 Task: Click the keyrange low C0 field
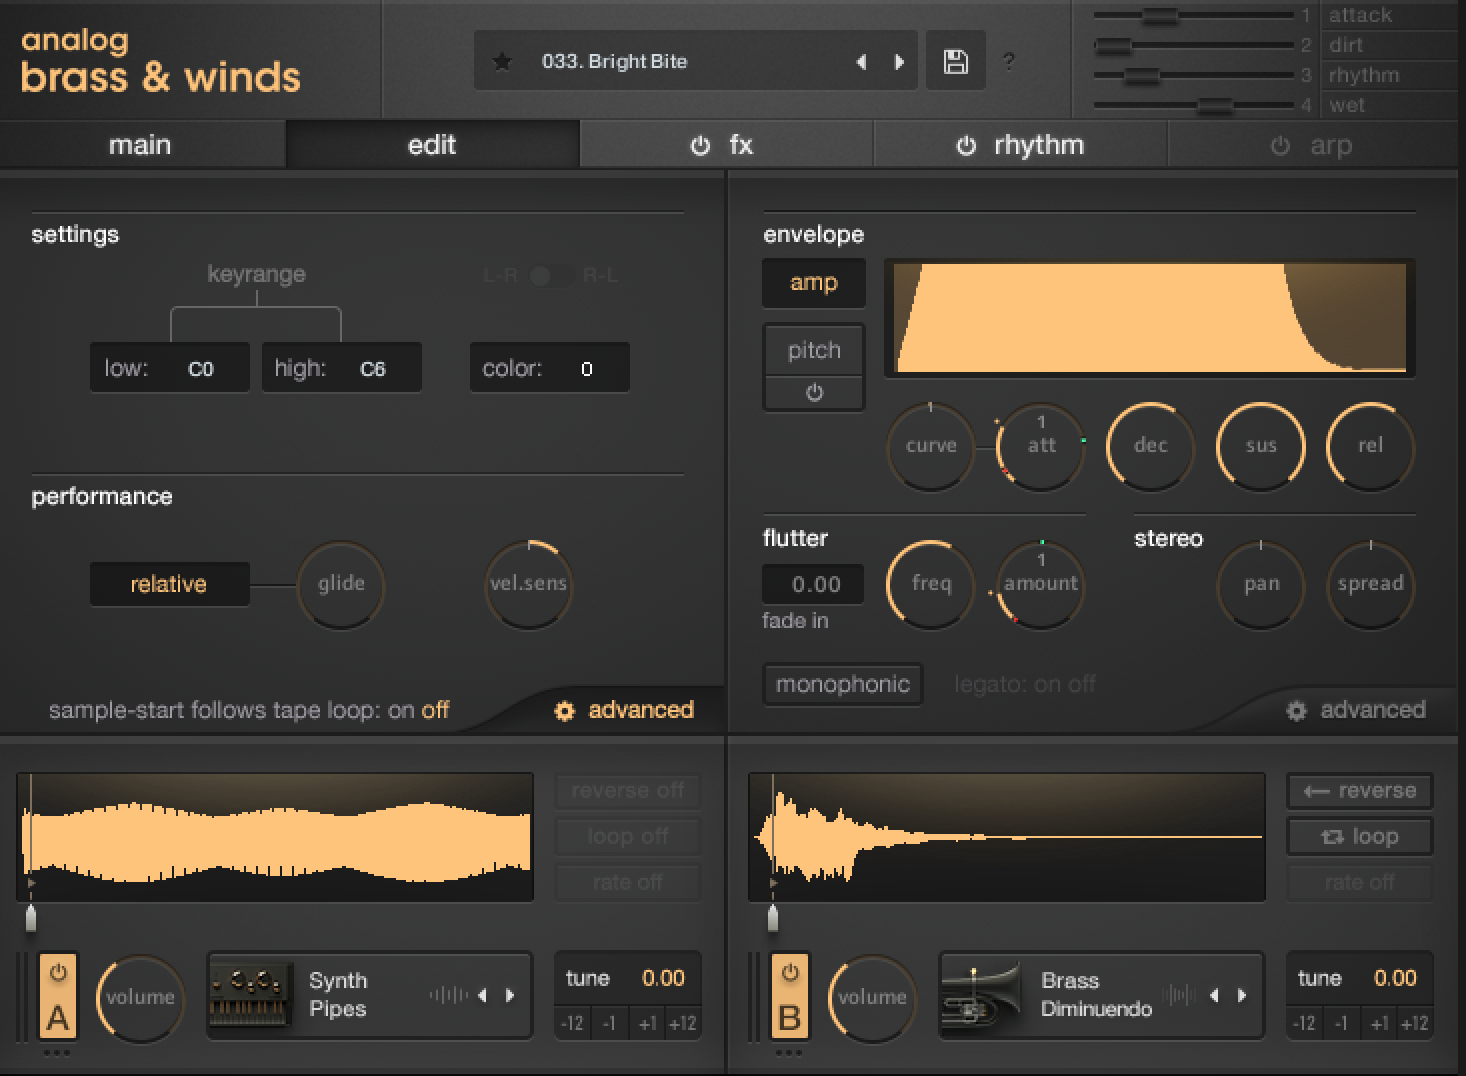click(169, 368)
